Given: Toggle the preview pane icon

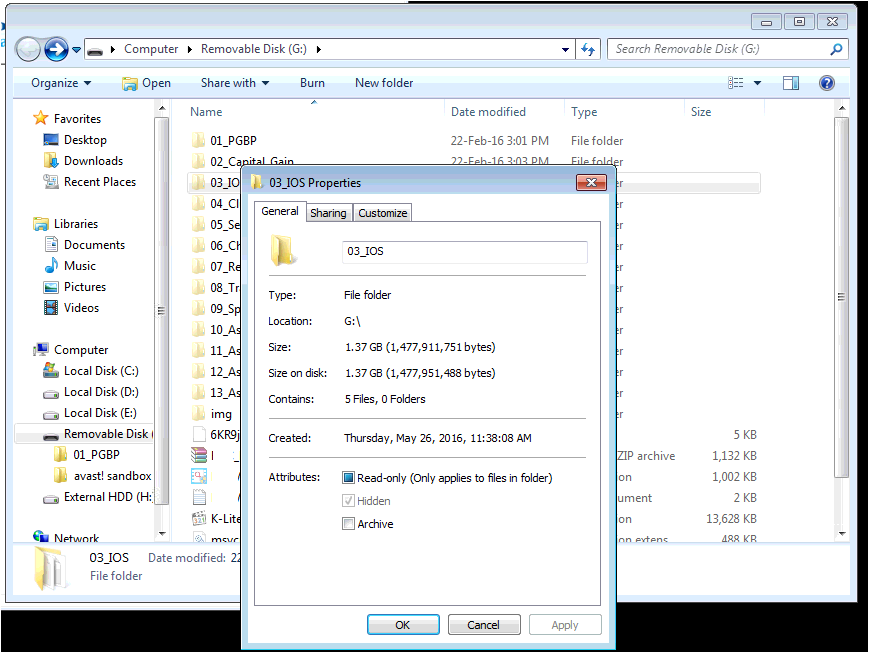Looking at the screenshot, I should pos(791,83).
